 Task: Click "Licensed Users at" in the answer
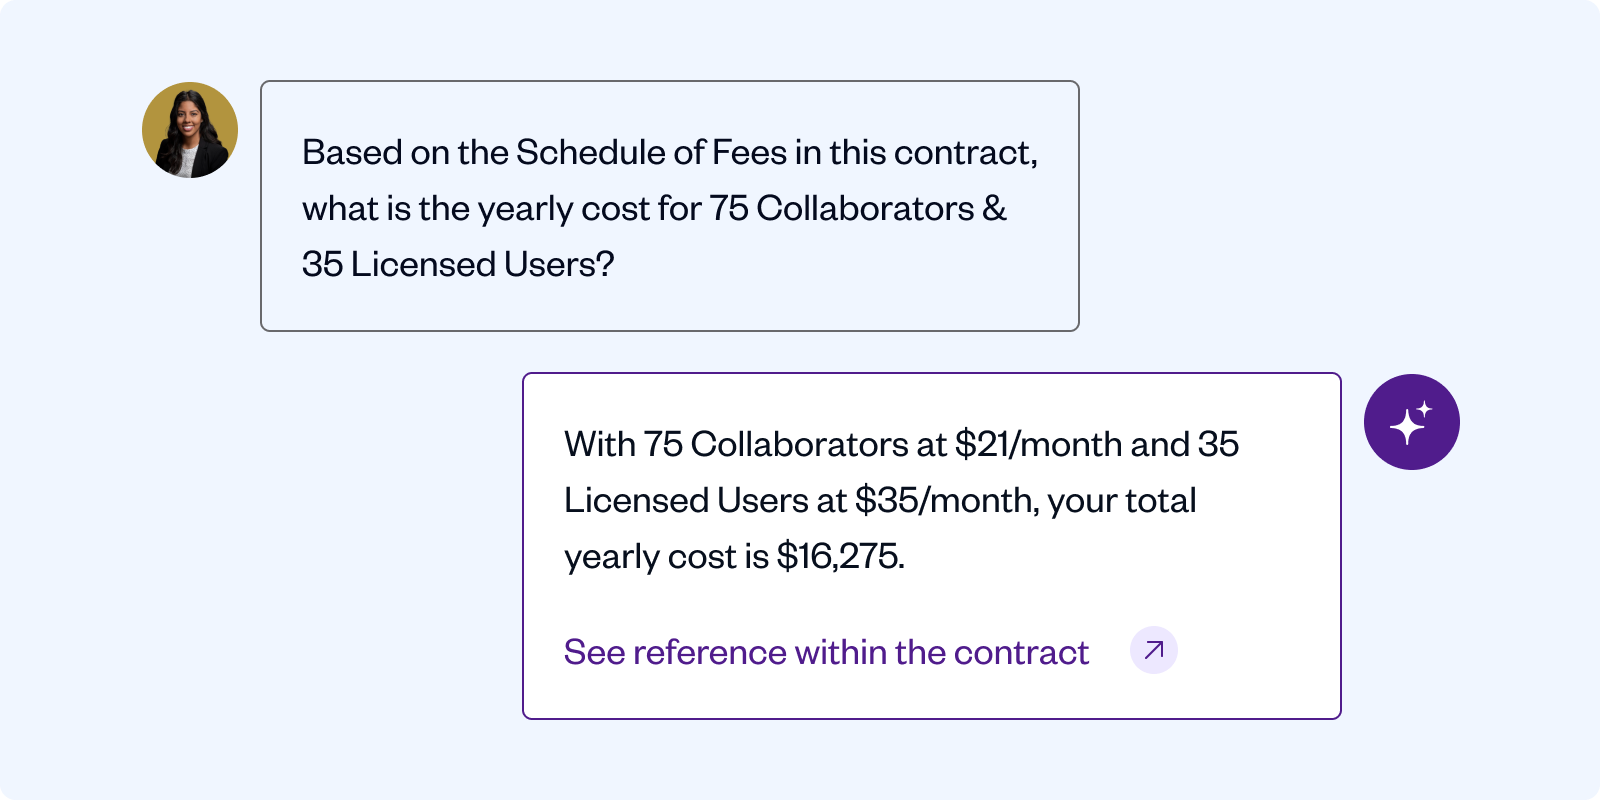click(x=705, y=500)
